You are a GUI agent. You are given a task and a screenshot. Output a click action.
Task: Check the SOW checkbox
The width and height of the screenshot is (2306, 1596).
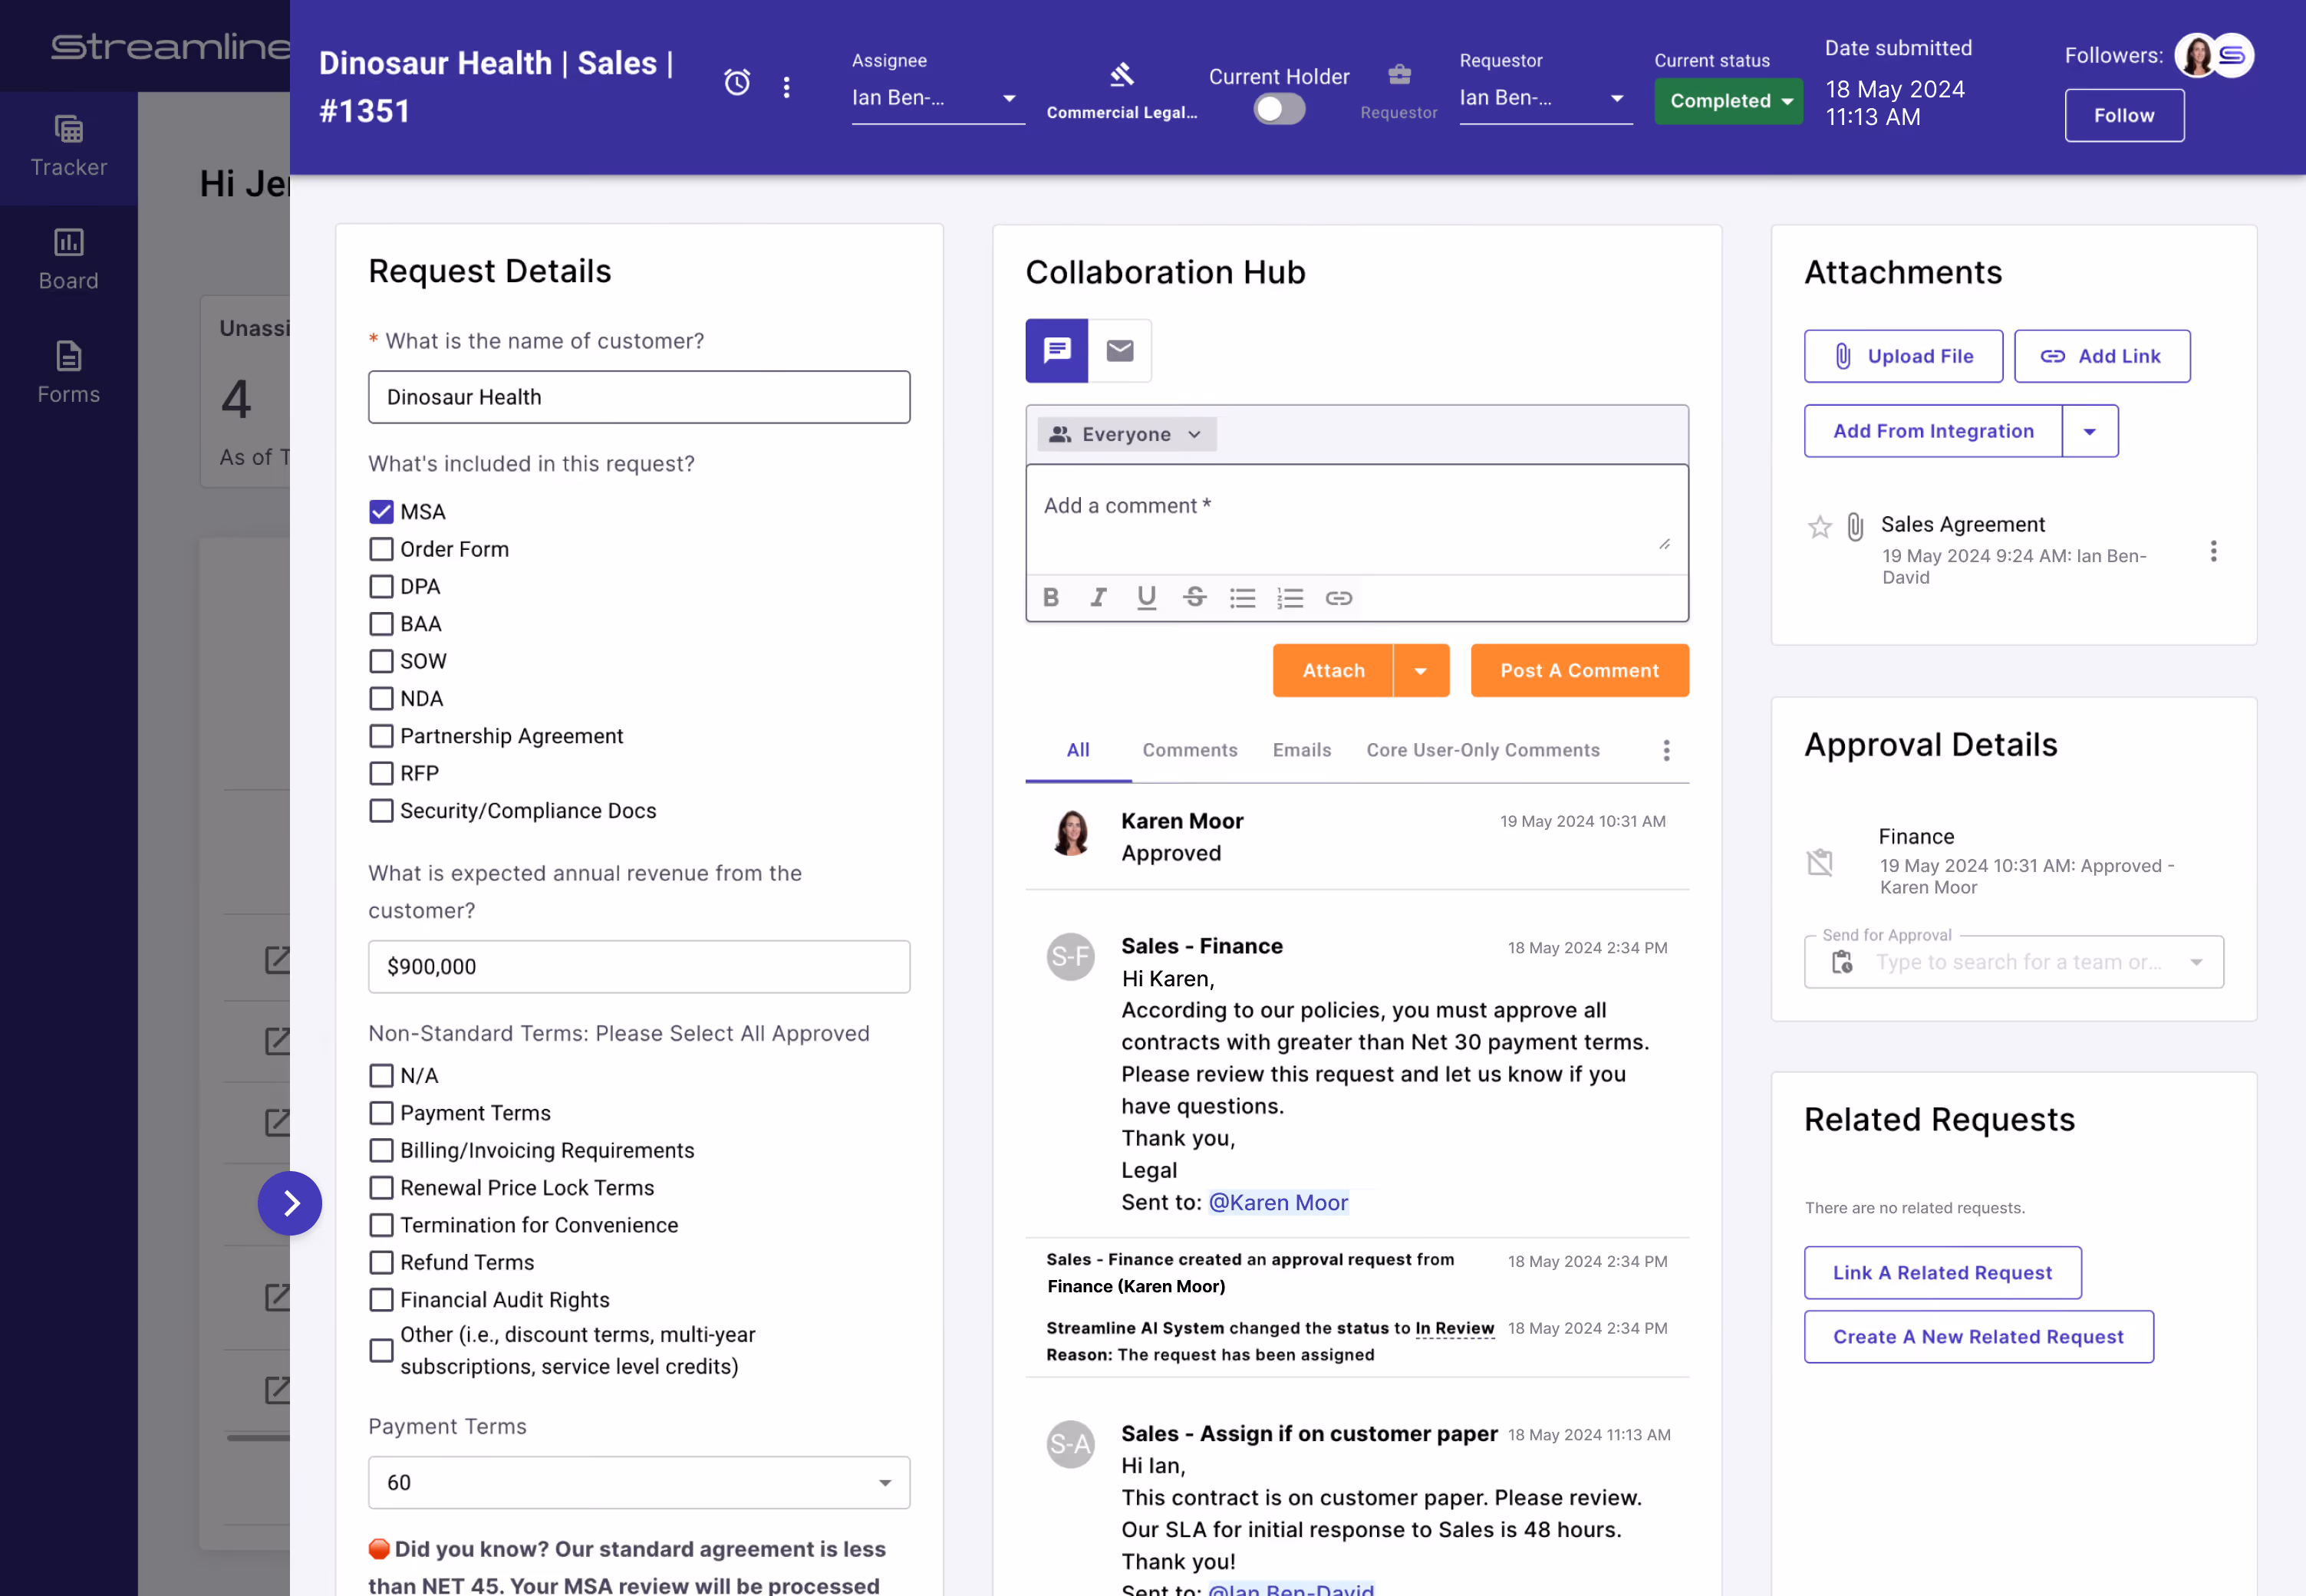[381, 661]
